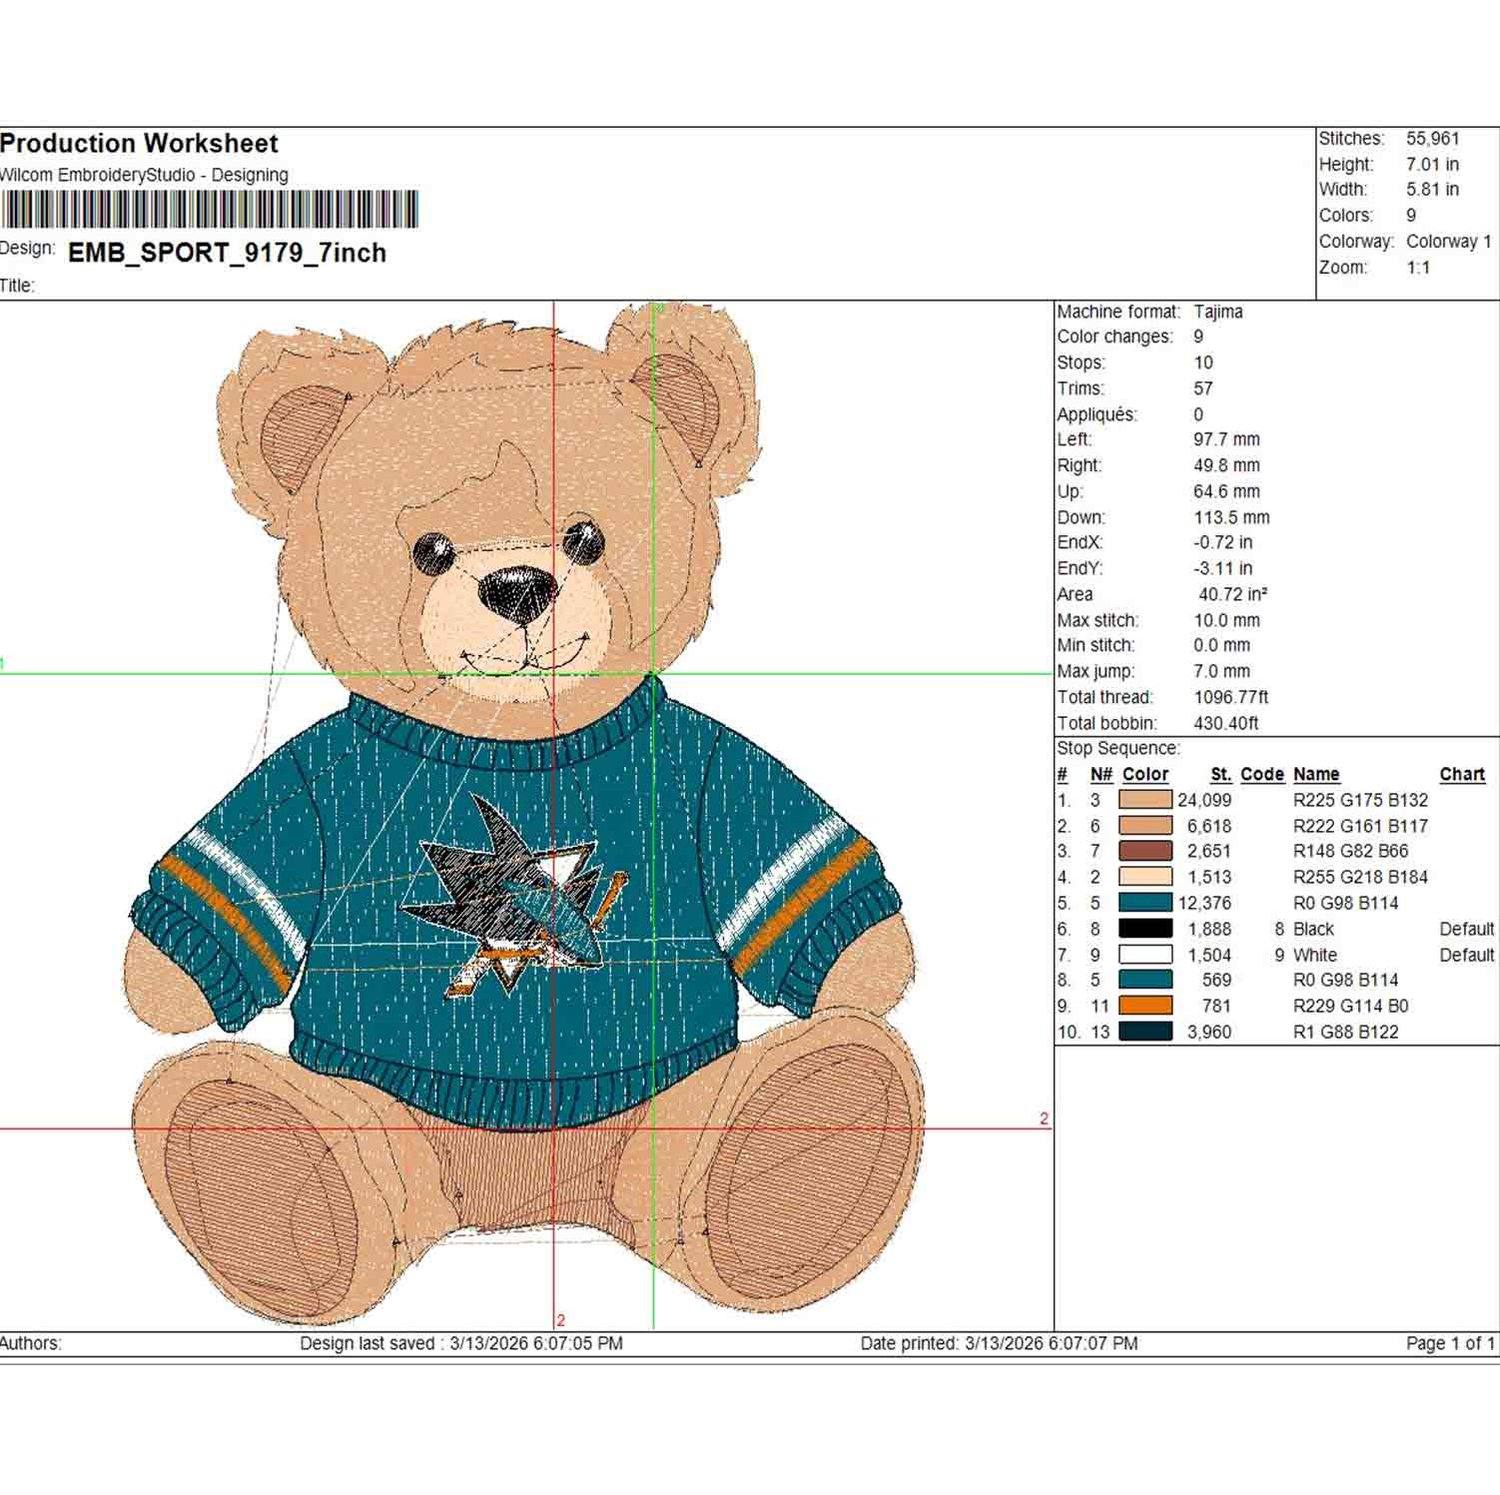1500x1495 pixels.
Task: Click "Wilcom EmbroideryStudio - Designing" subtitle
Action: point(144,175)
